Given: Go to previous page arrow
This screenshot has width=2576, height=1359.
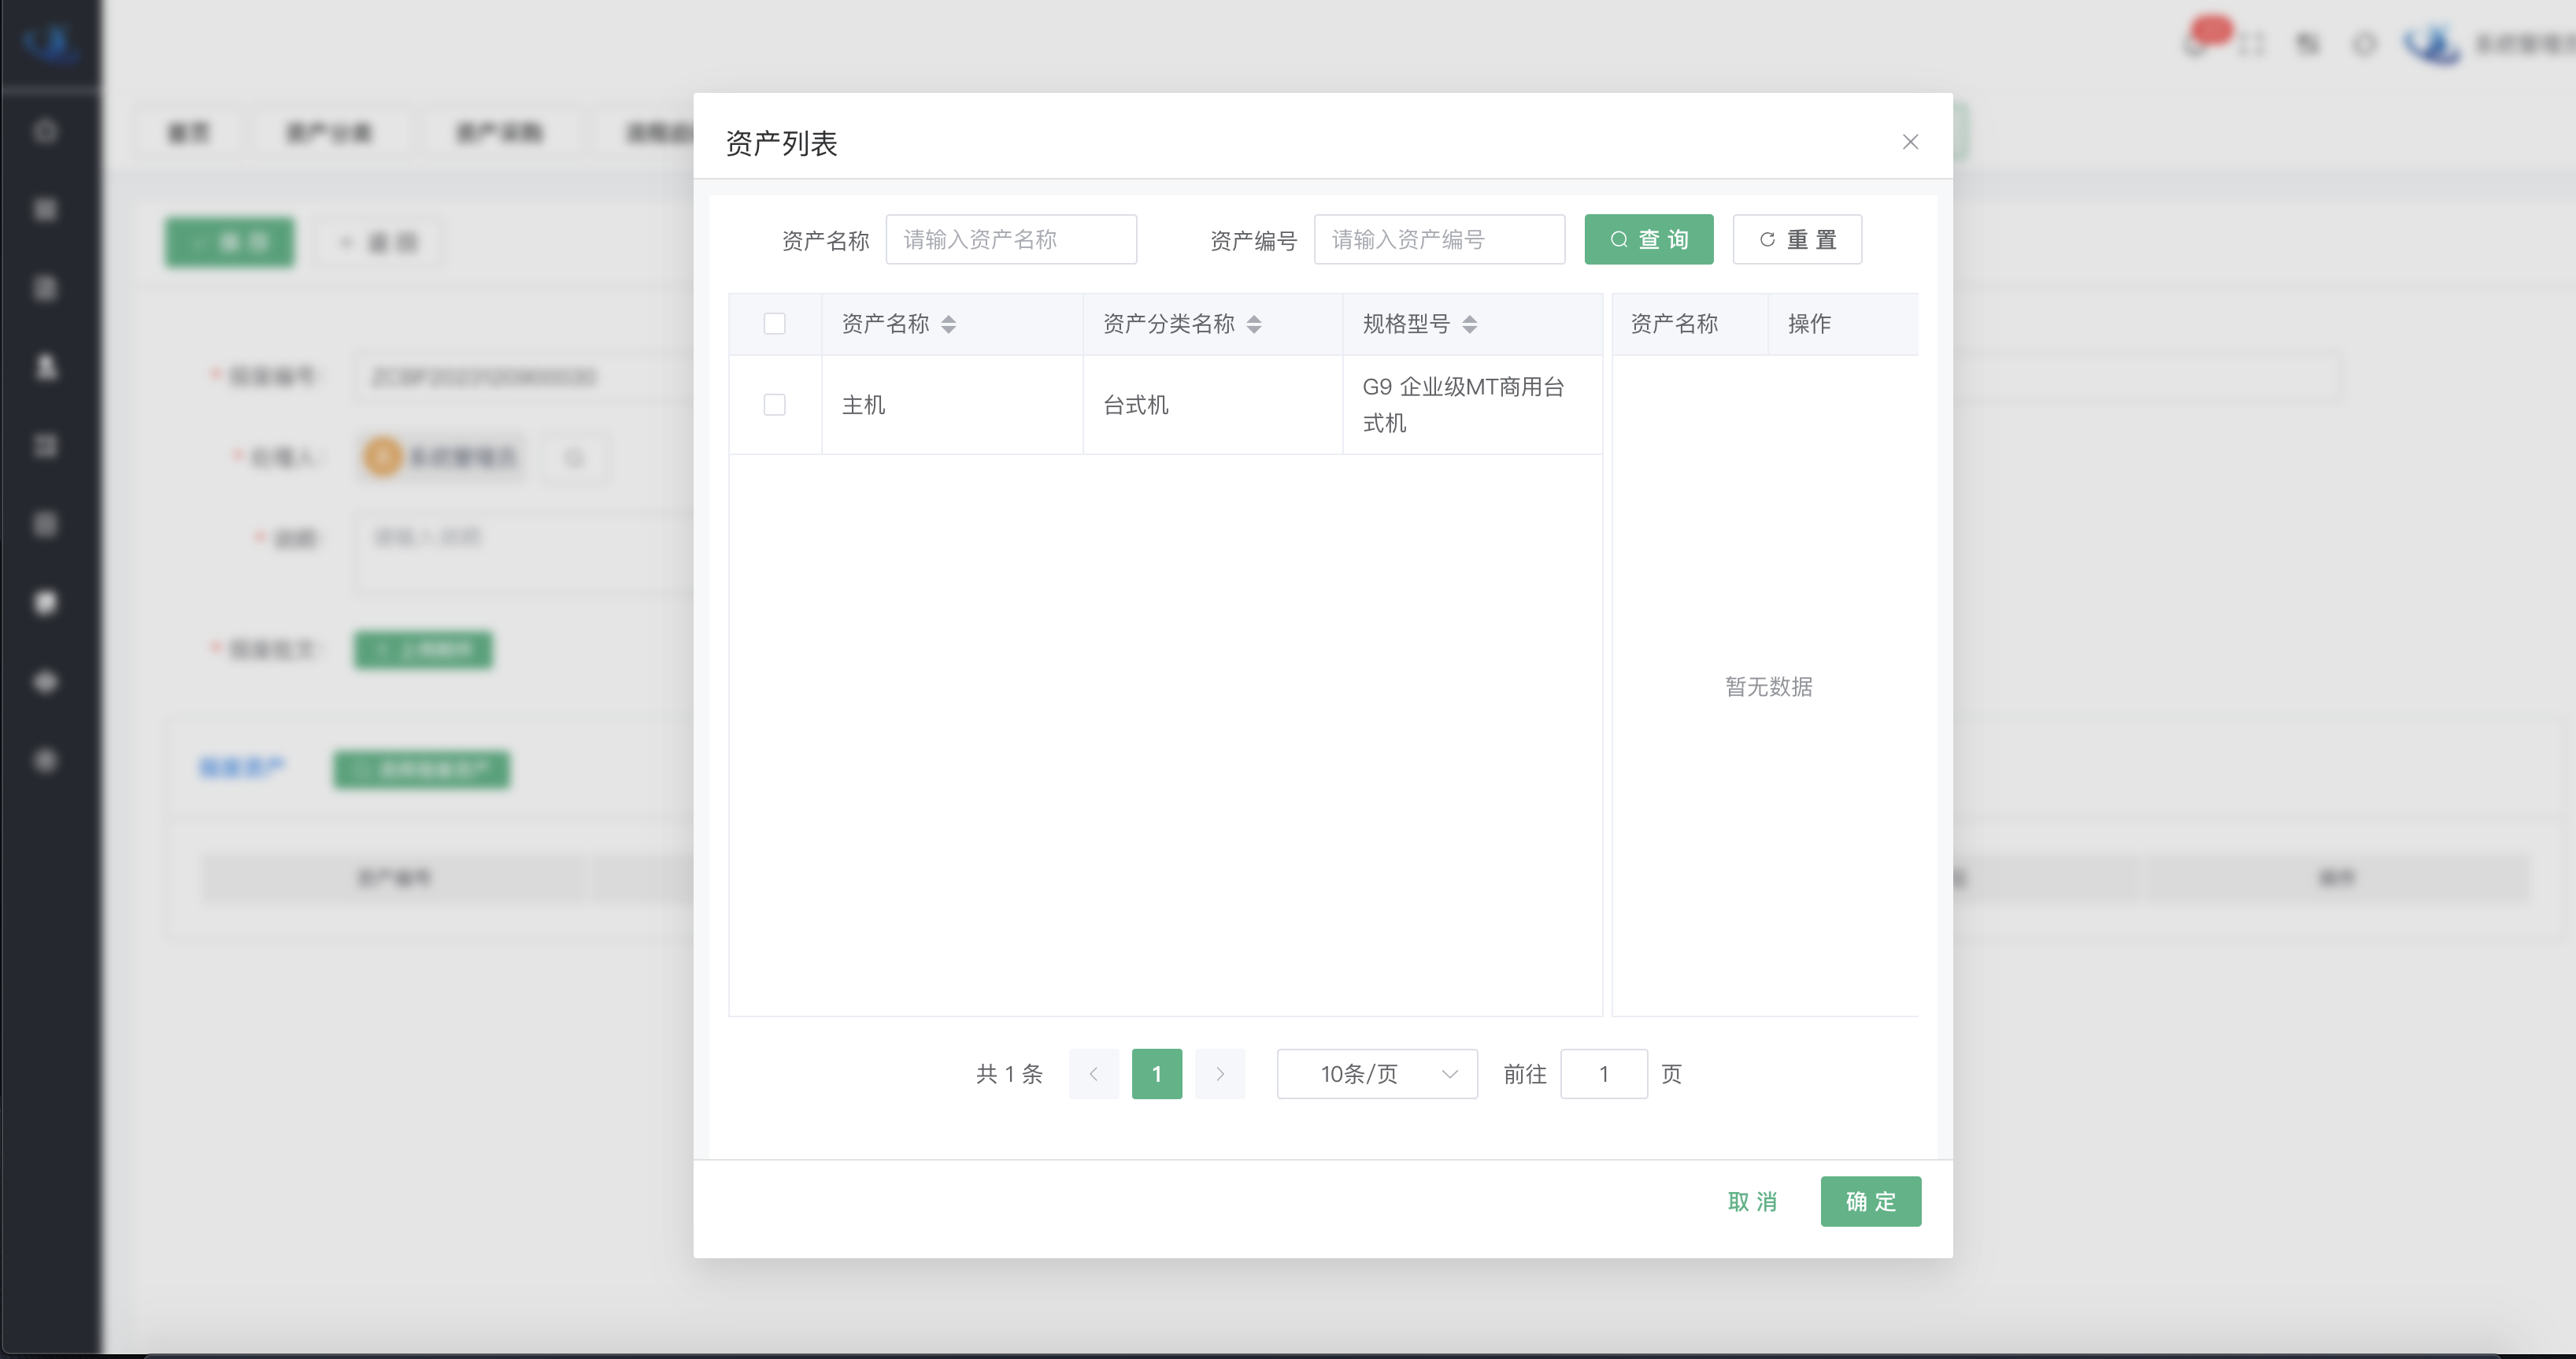Looking at the screenshot, I should click(1093, 1073).
